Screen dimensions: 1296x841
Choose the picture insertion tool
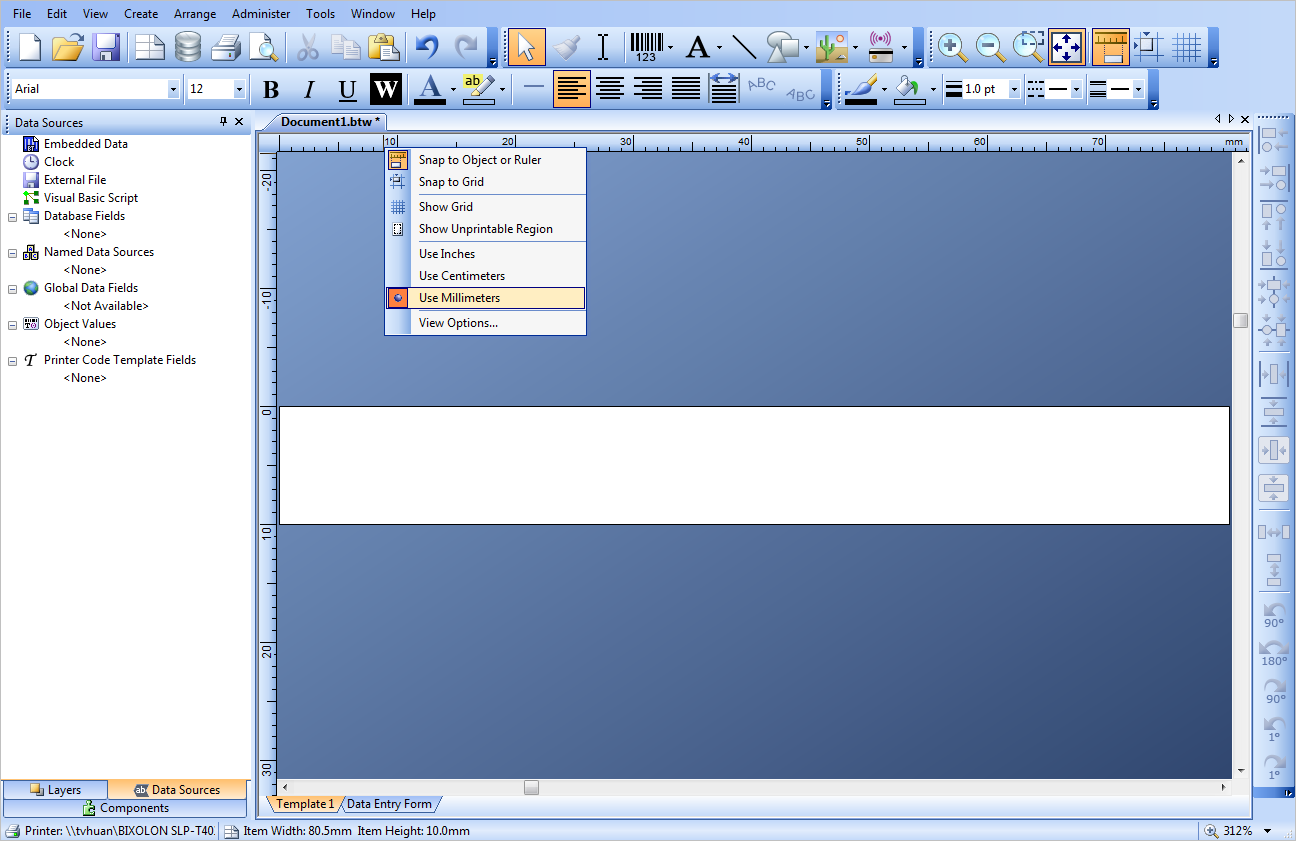831,47
